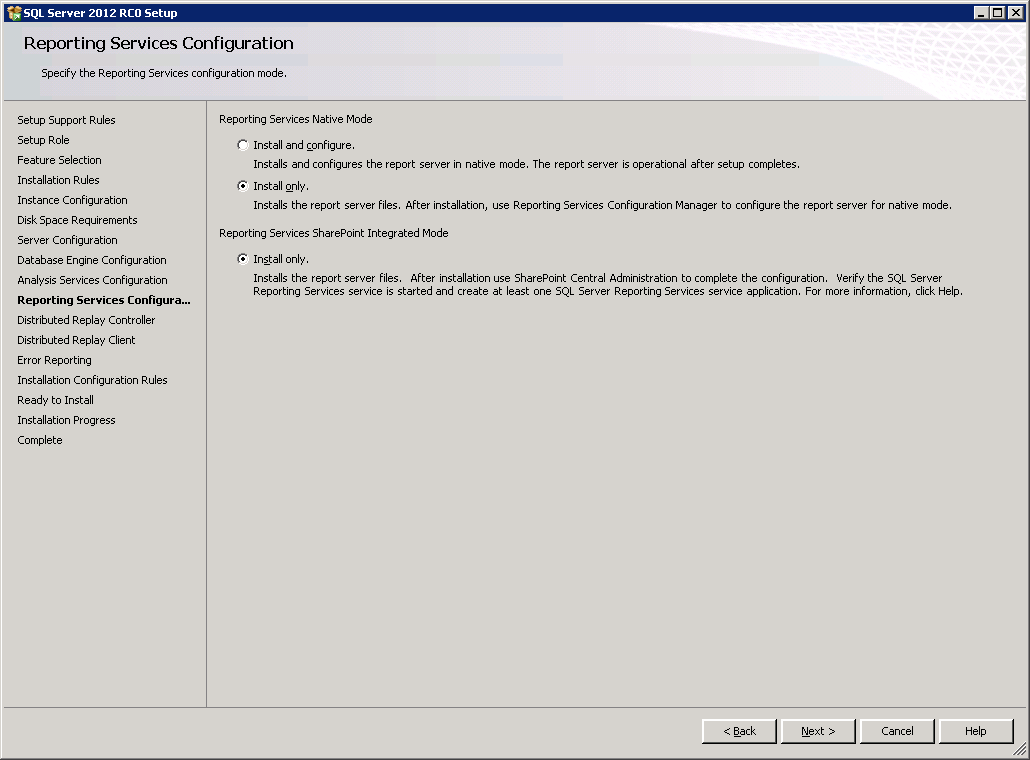The image size is (1030, 760).
Task: Go to previous page with Back button
Action: [x=739, y=731]
